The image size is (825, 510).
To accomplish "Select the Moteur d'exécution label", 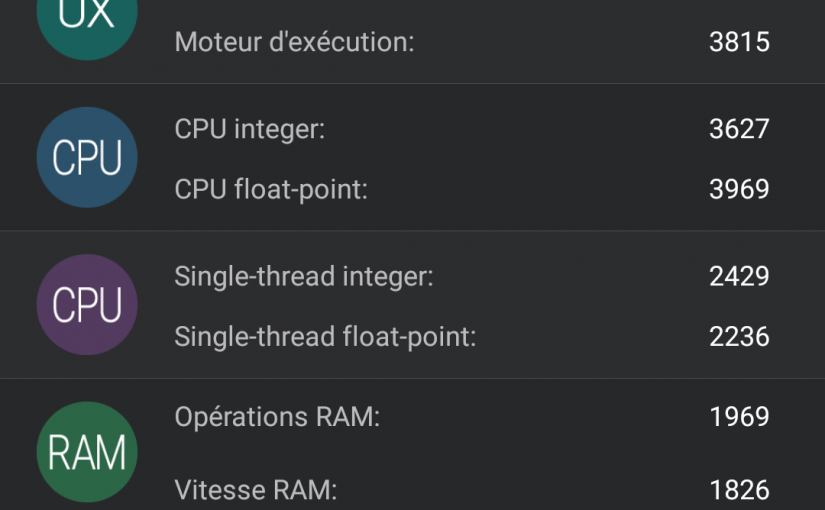I will [x=294, y=42].
